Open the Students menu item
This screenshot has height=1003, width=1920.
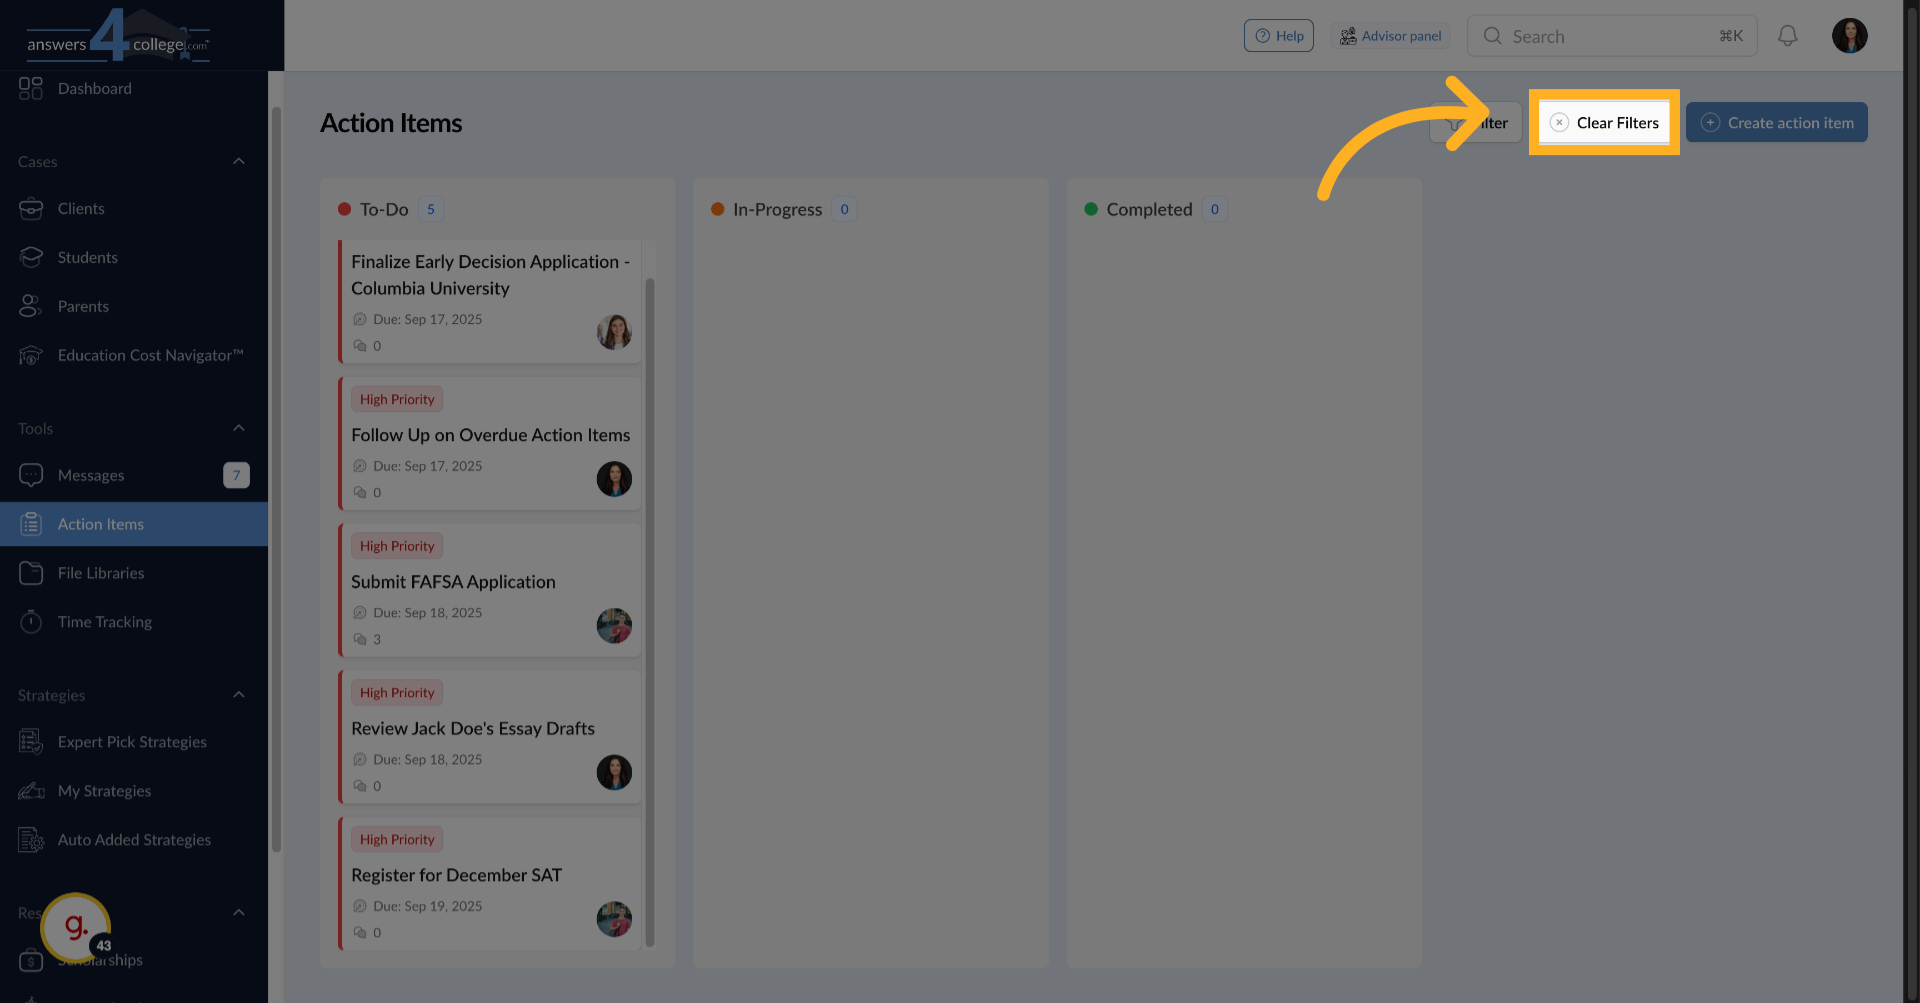point(87,257)
